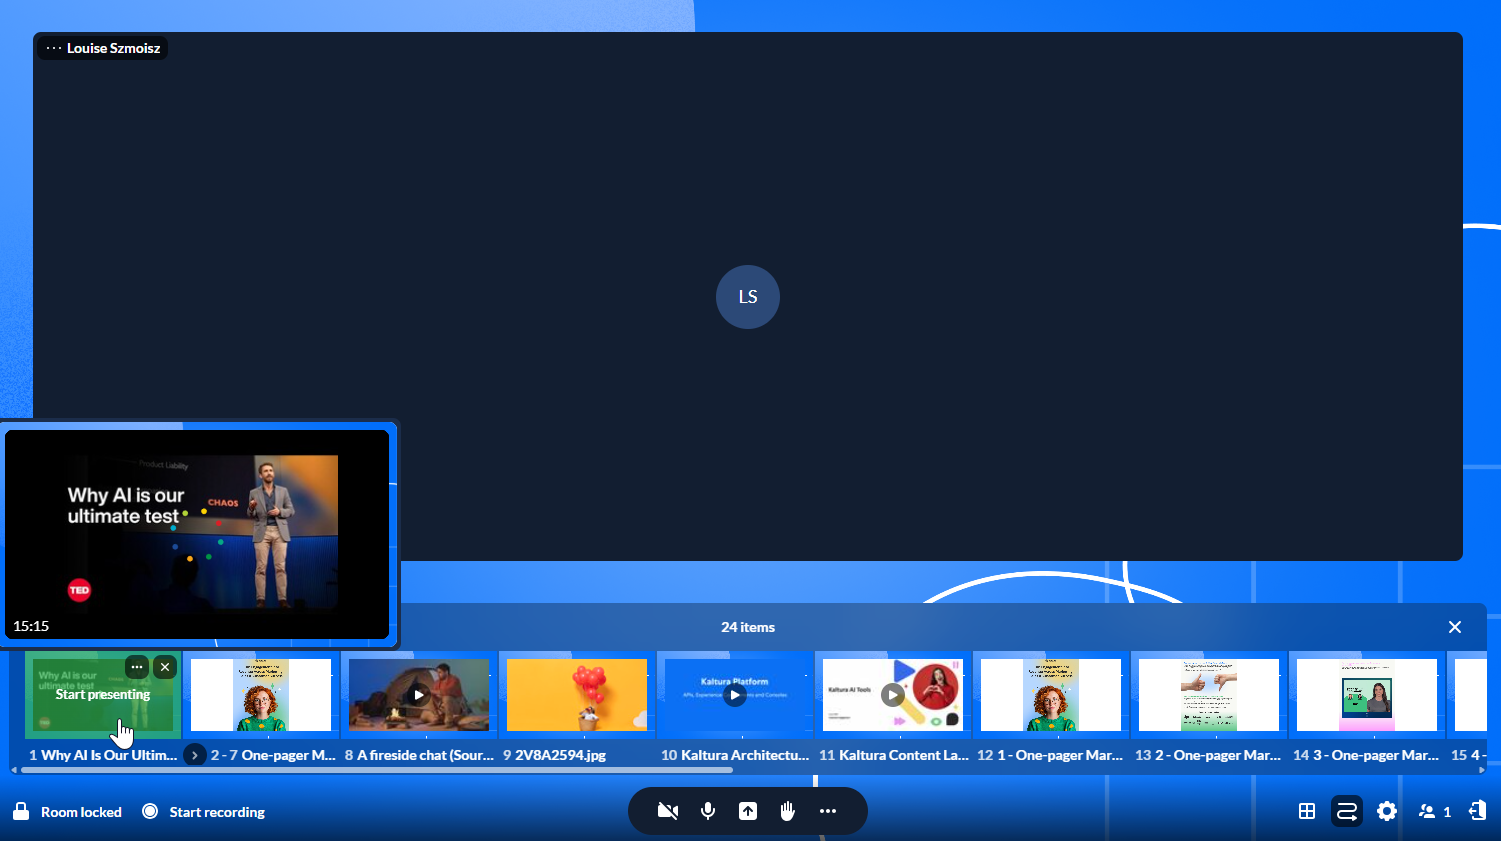Click title '12 1 - One-pager Mar...'
This screenshot has height=841, width=1501.
coord(1051,755)
